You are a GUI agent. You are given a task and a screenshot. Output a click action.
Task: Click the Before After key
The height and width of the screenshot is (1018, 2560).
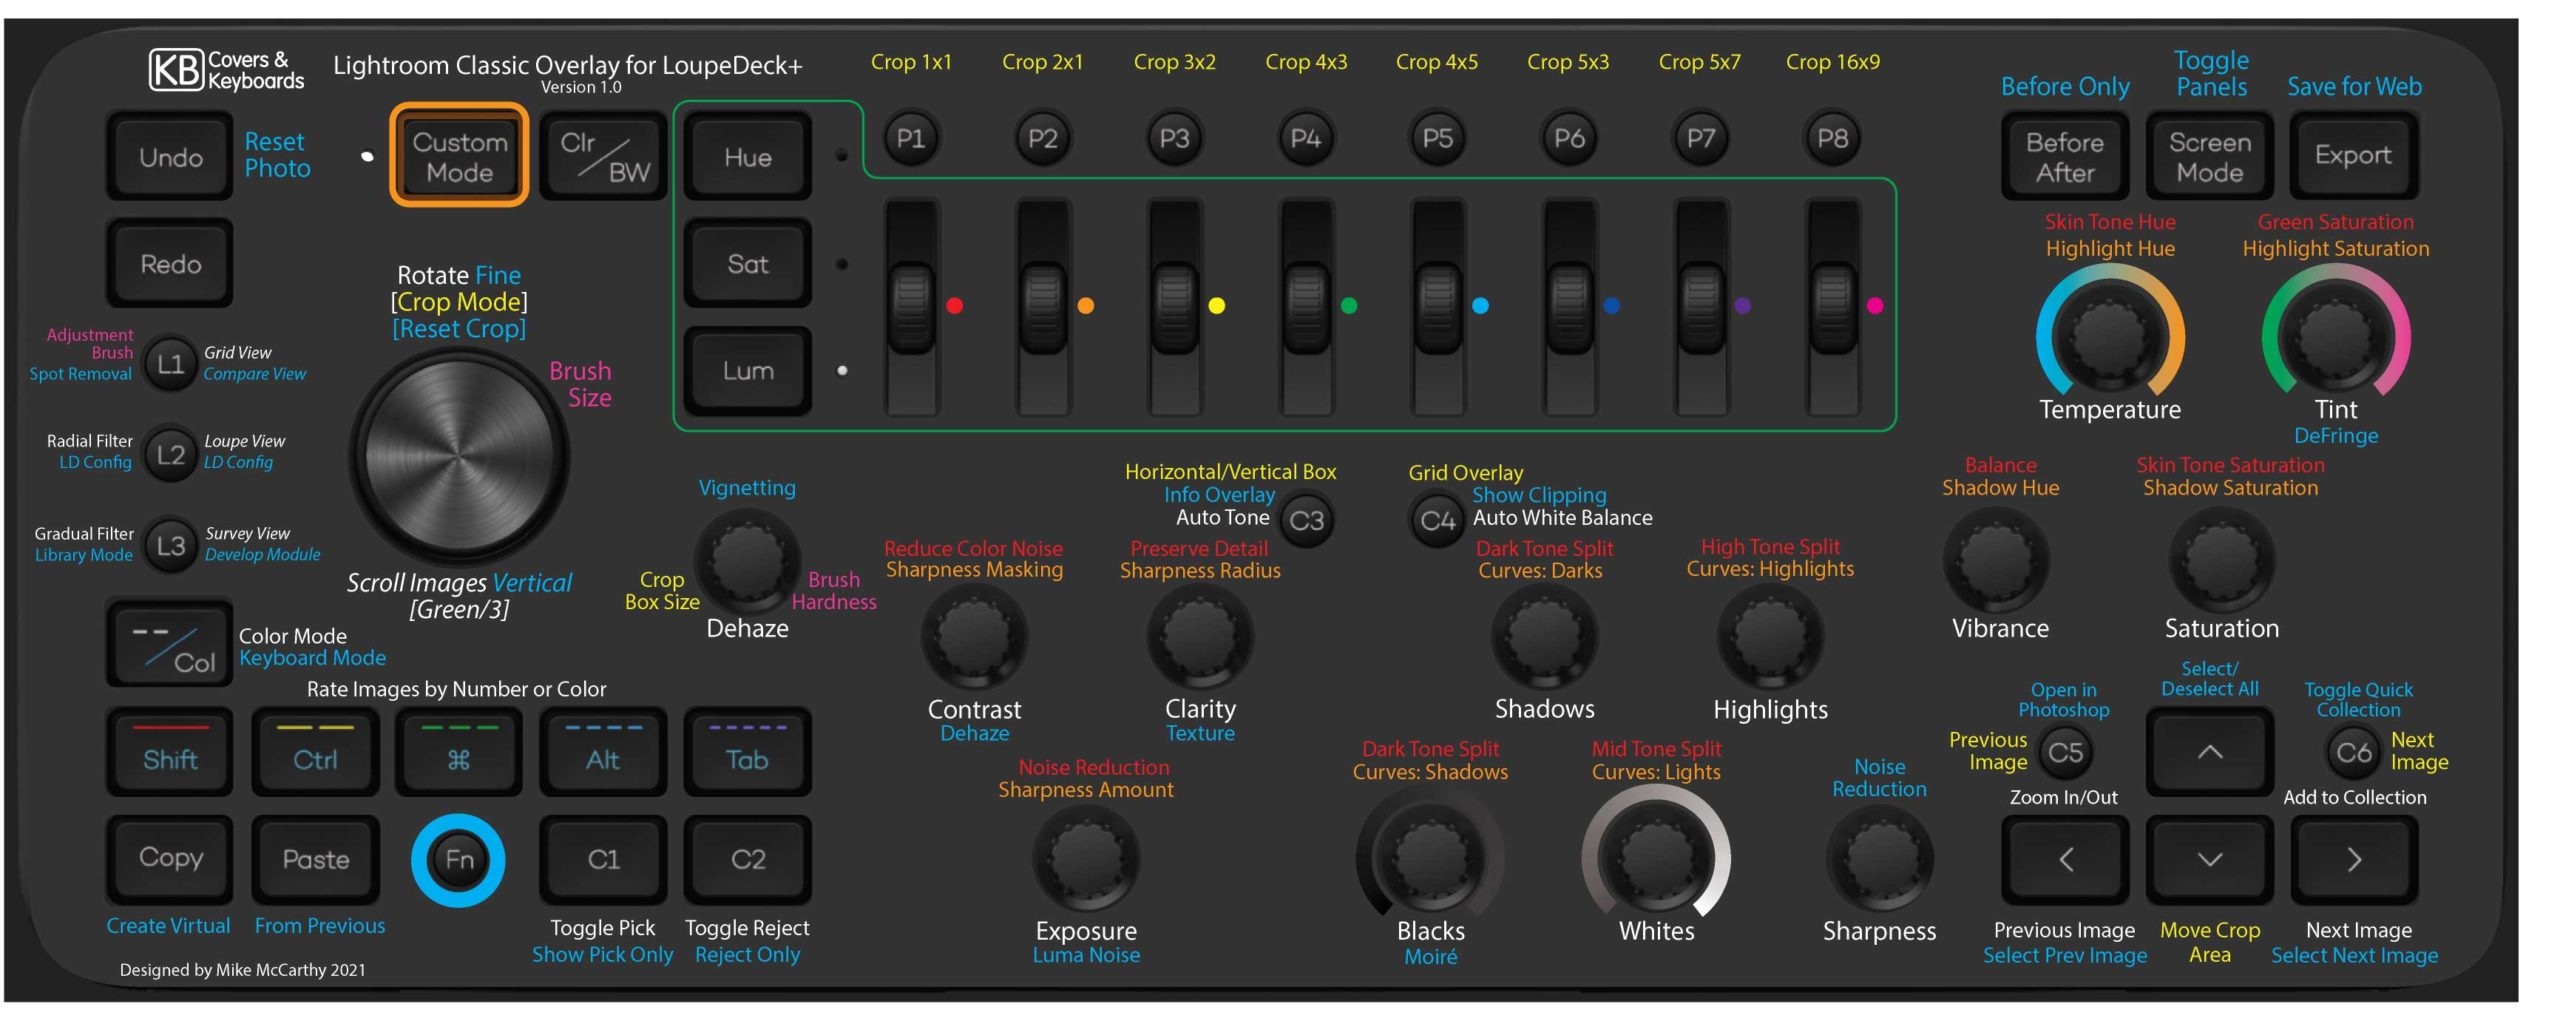click(2064, 156)
